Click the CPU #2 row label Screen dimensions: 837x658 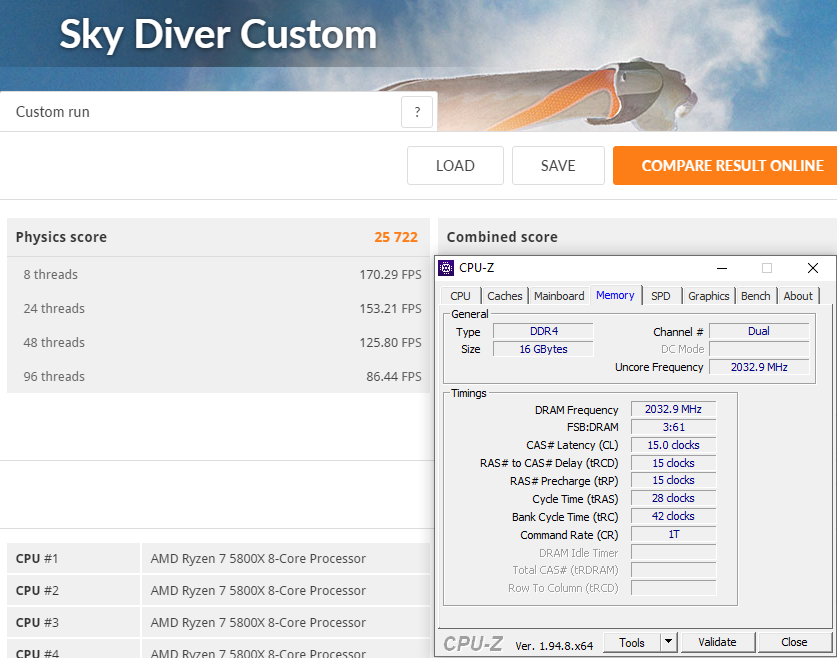click(x=37, y=591)
